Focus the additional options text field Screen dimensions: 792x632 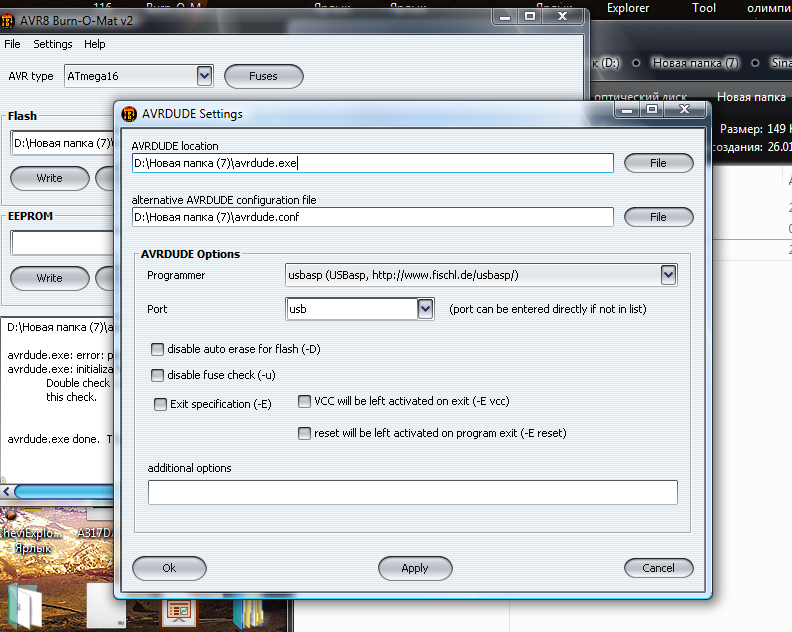coord(413,493)
